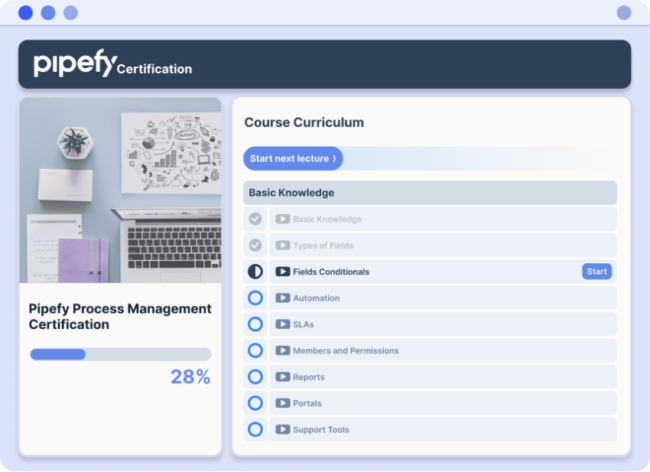650x472 pixels.
Task: Click Pipefy Process Management Certification title
Action: [120, 316]
